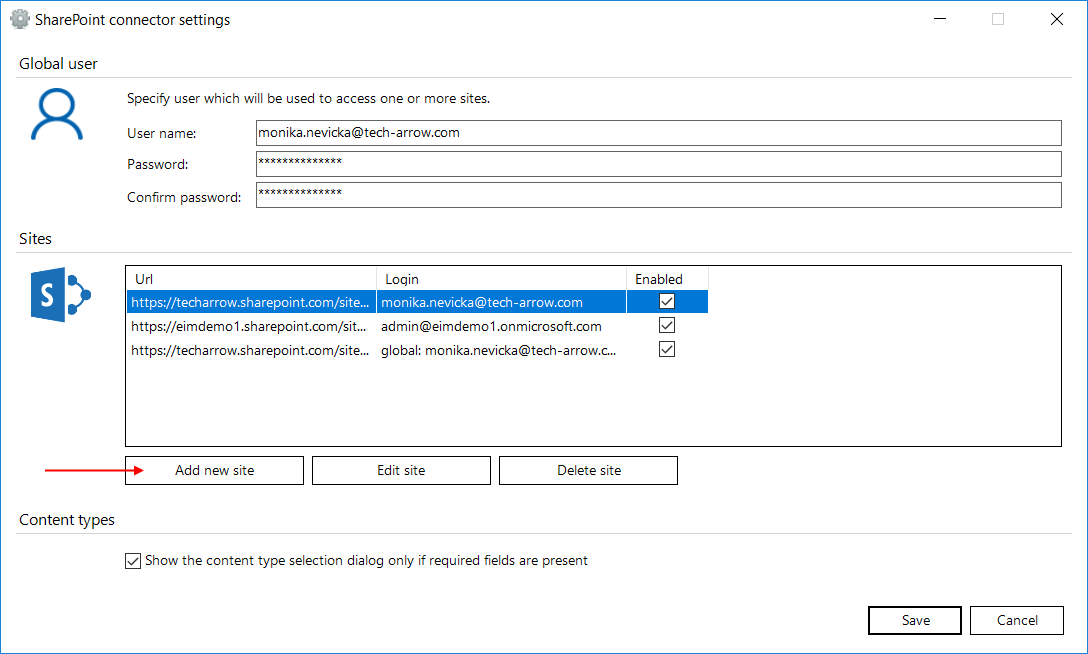This screenshot has height=654, width=1088.
Task: Sort sites by the Url column header
Action: [250, 279]
